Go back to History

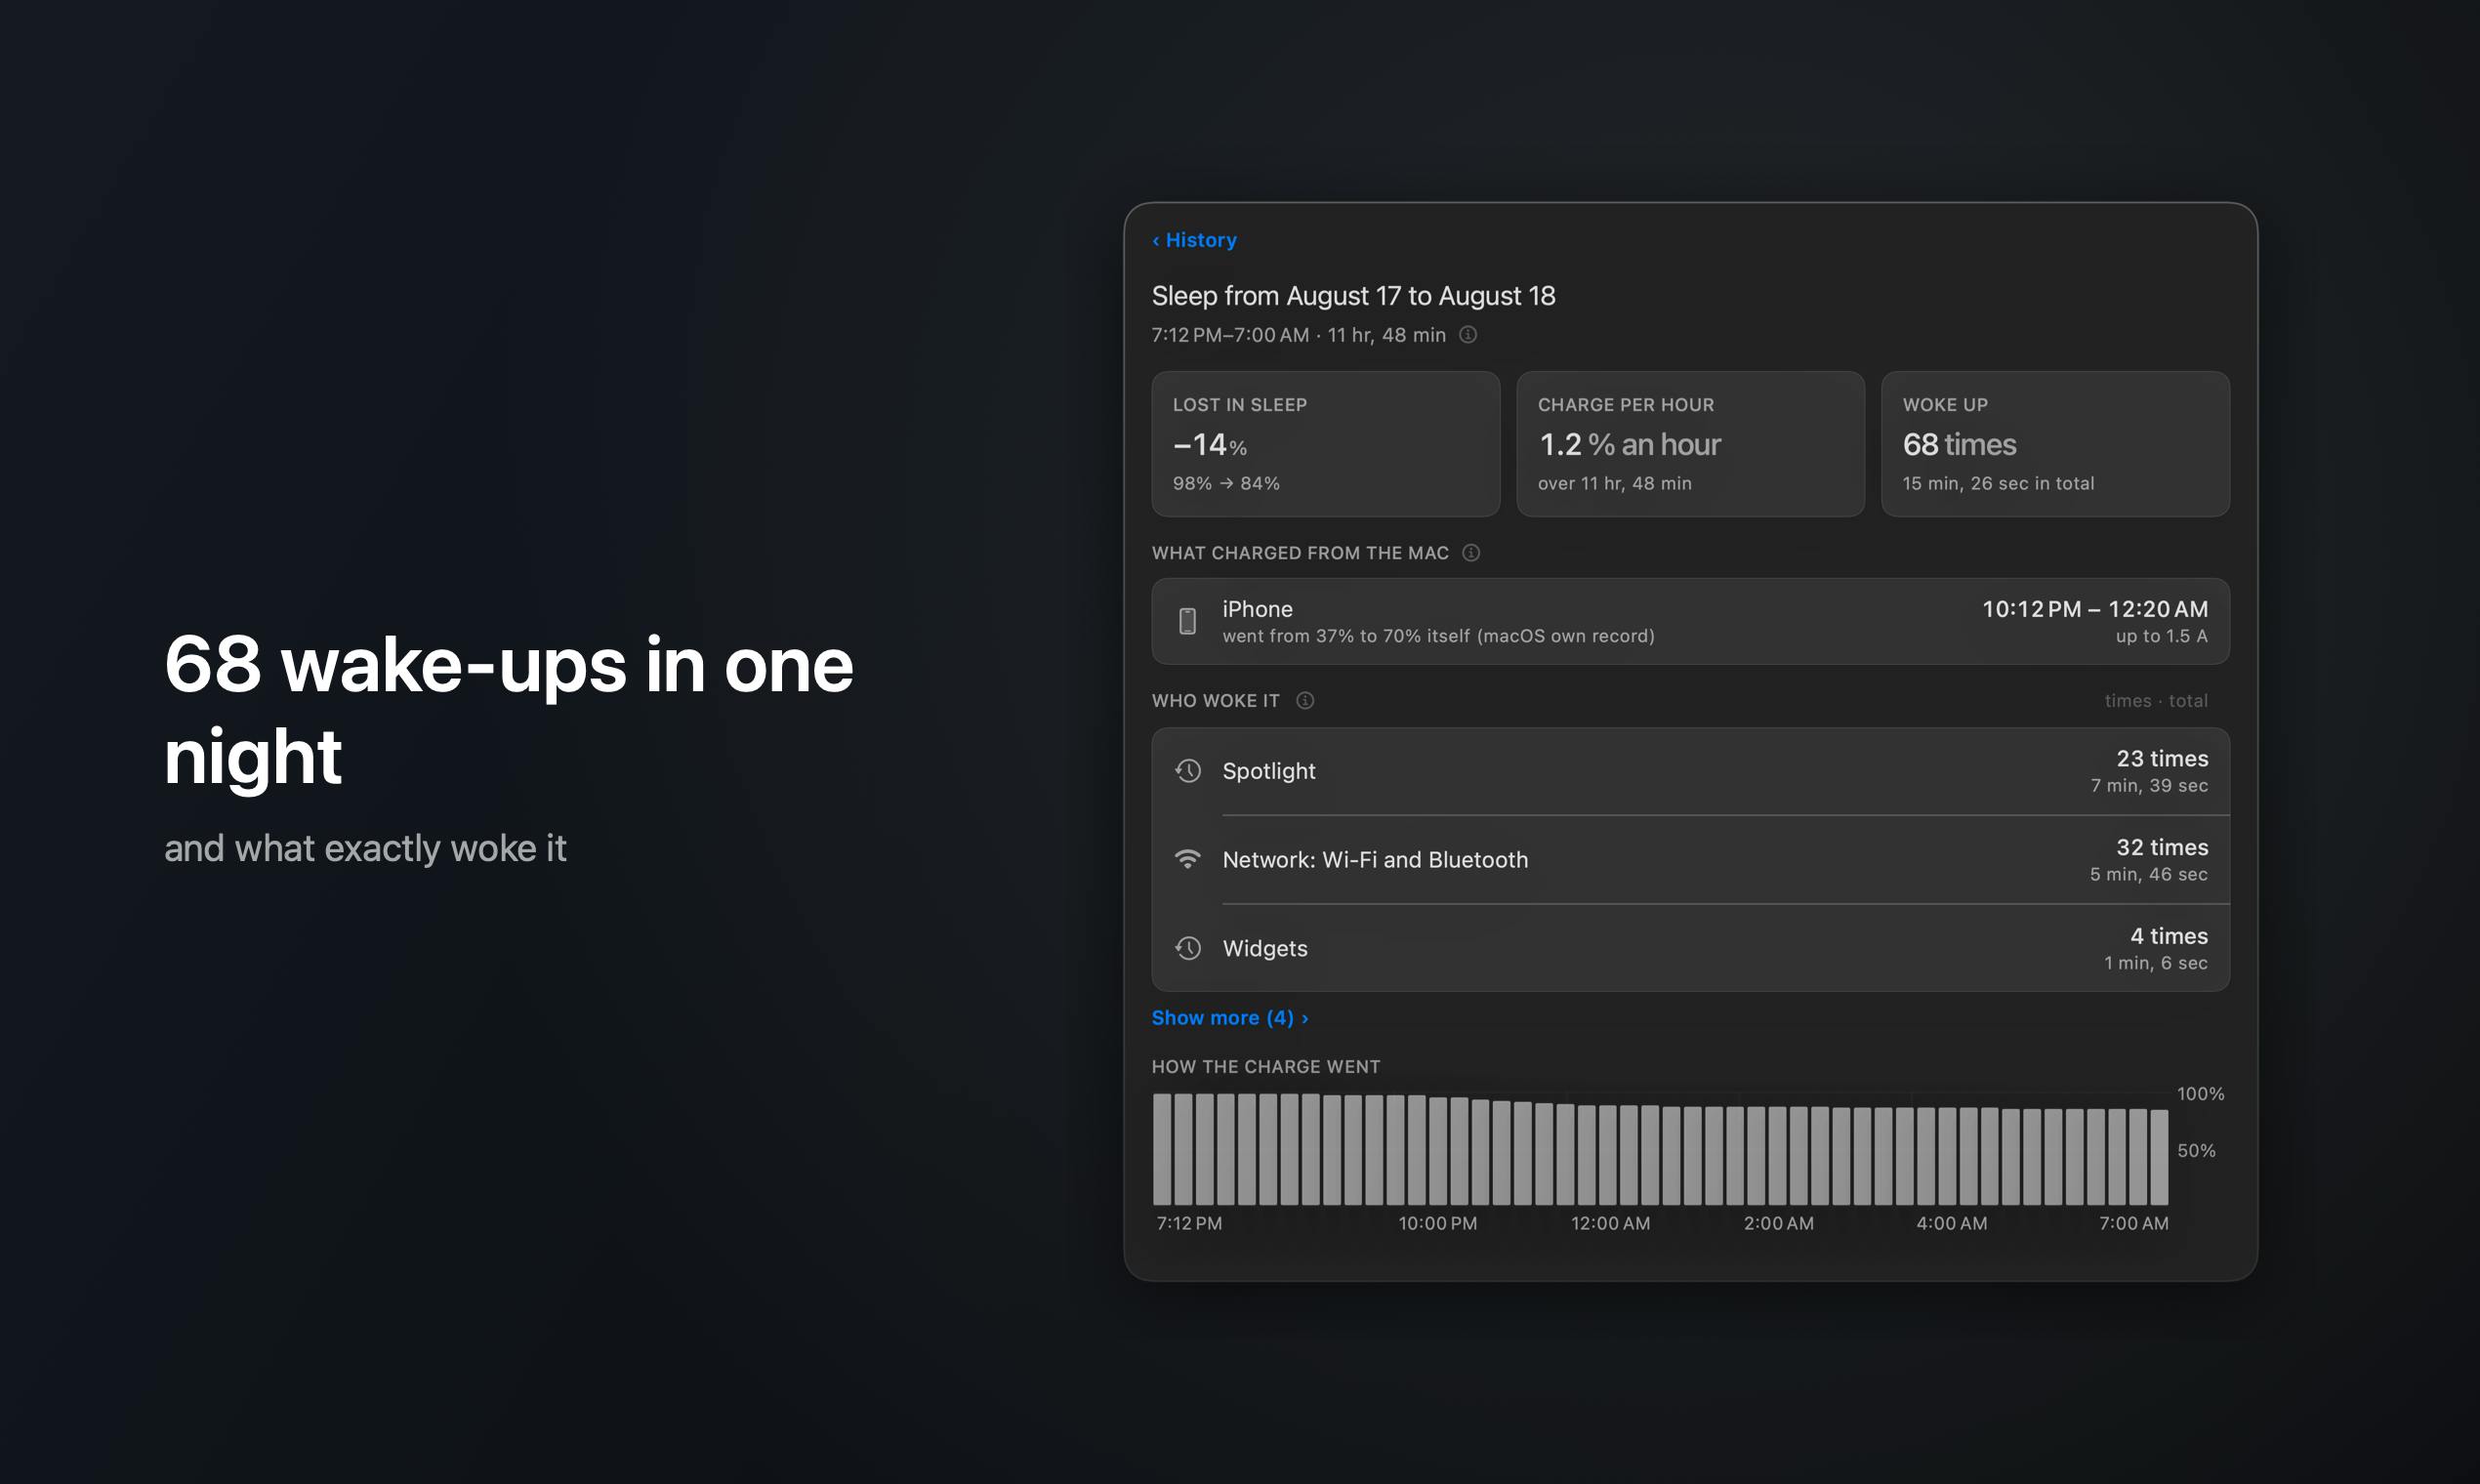[1194, 240]
